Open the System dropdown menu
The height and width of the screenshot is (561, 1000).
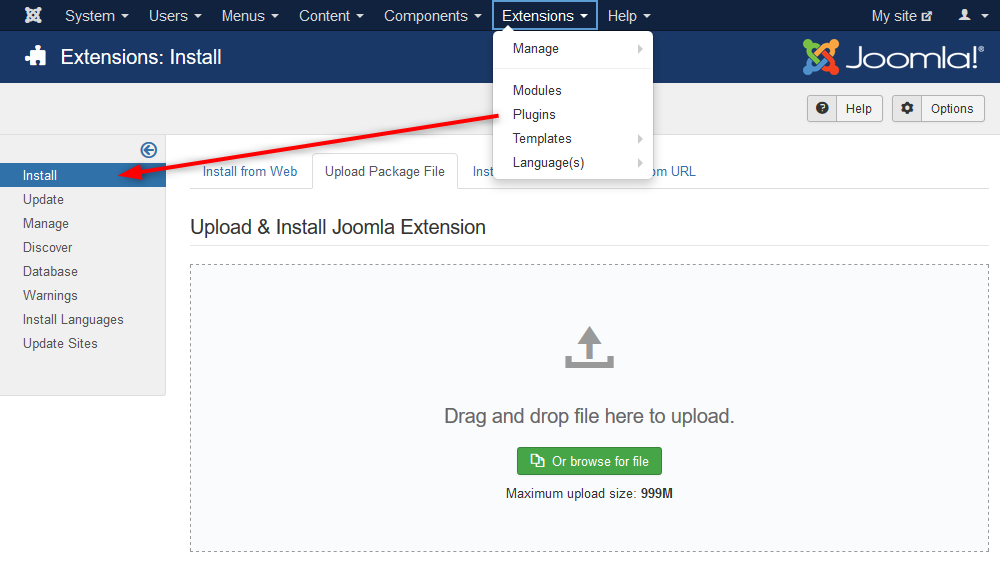96,16
